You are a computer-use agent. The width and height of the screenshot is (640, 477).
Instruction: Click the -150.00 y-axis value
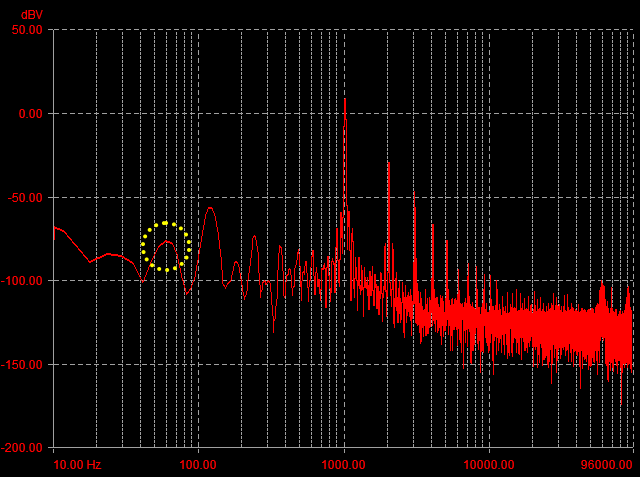(x=22, y=365)
